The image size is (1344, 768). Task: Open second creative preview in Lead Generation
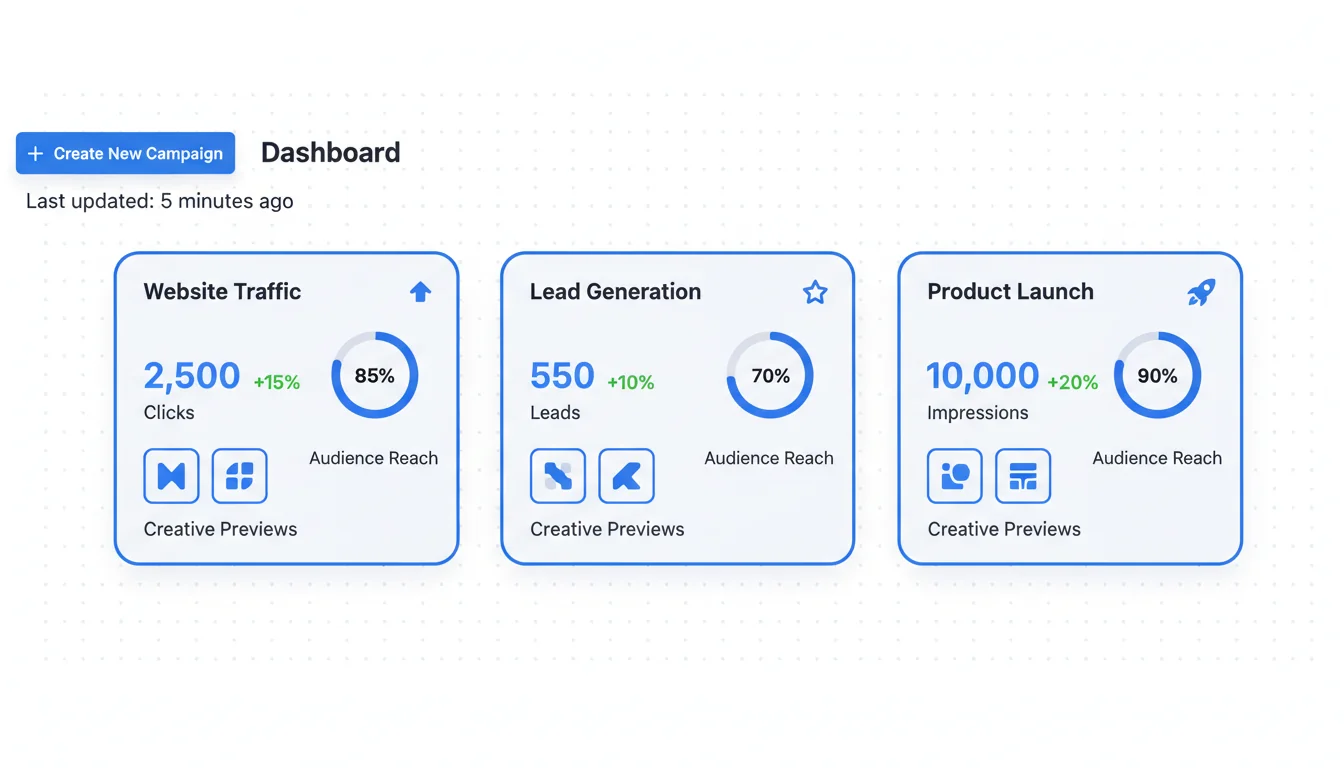coord(626,476)
